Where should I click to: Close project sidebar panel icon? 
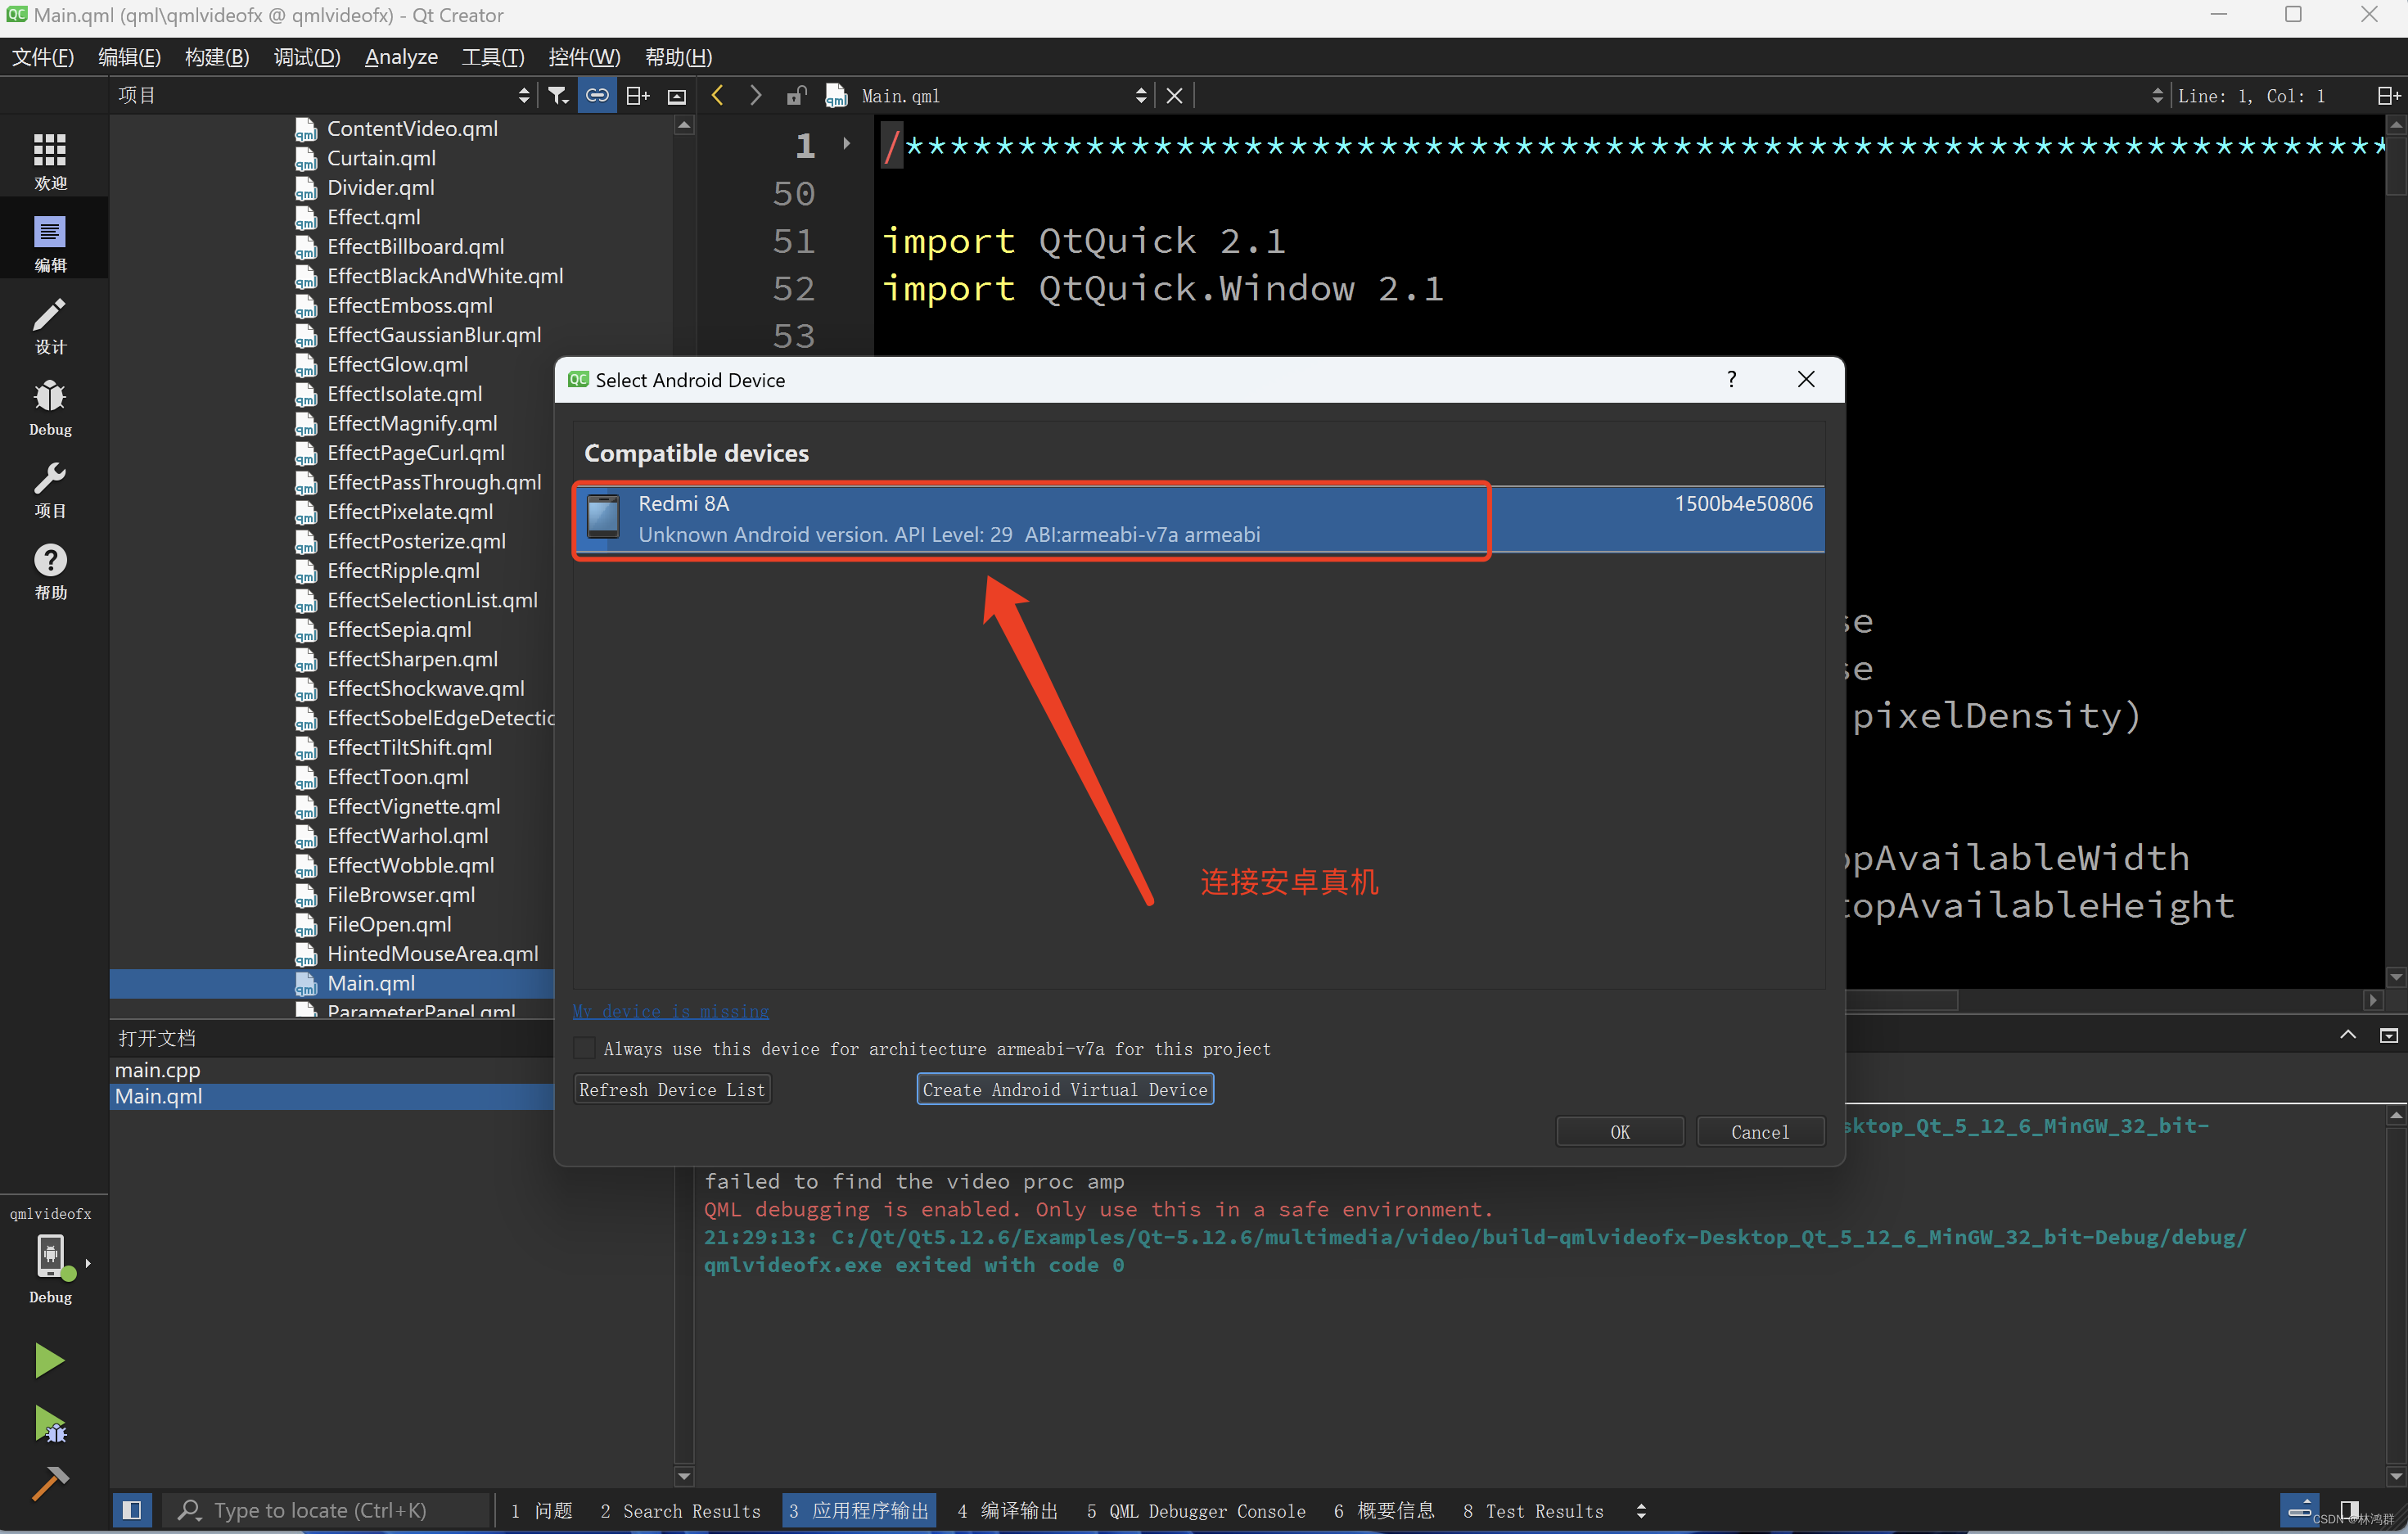pyautogui.click(x=677, y=96)
